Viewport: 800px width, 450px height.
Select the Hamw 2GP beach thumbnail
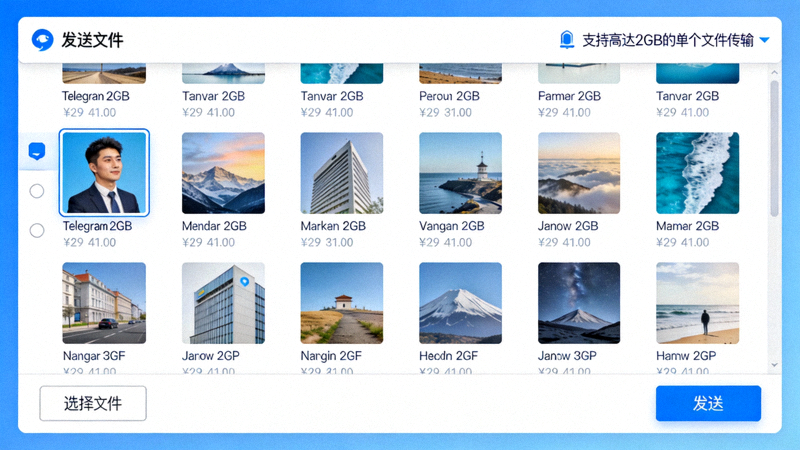(697, 303)
